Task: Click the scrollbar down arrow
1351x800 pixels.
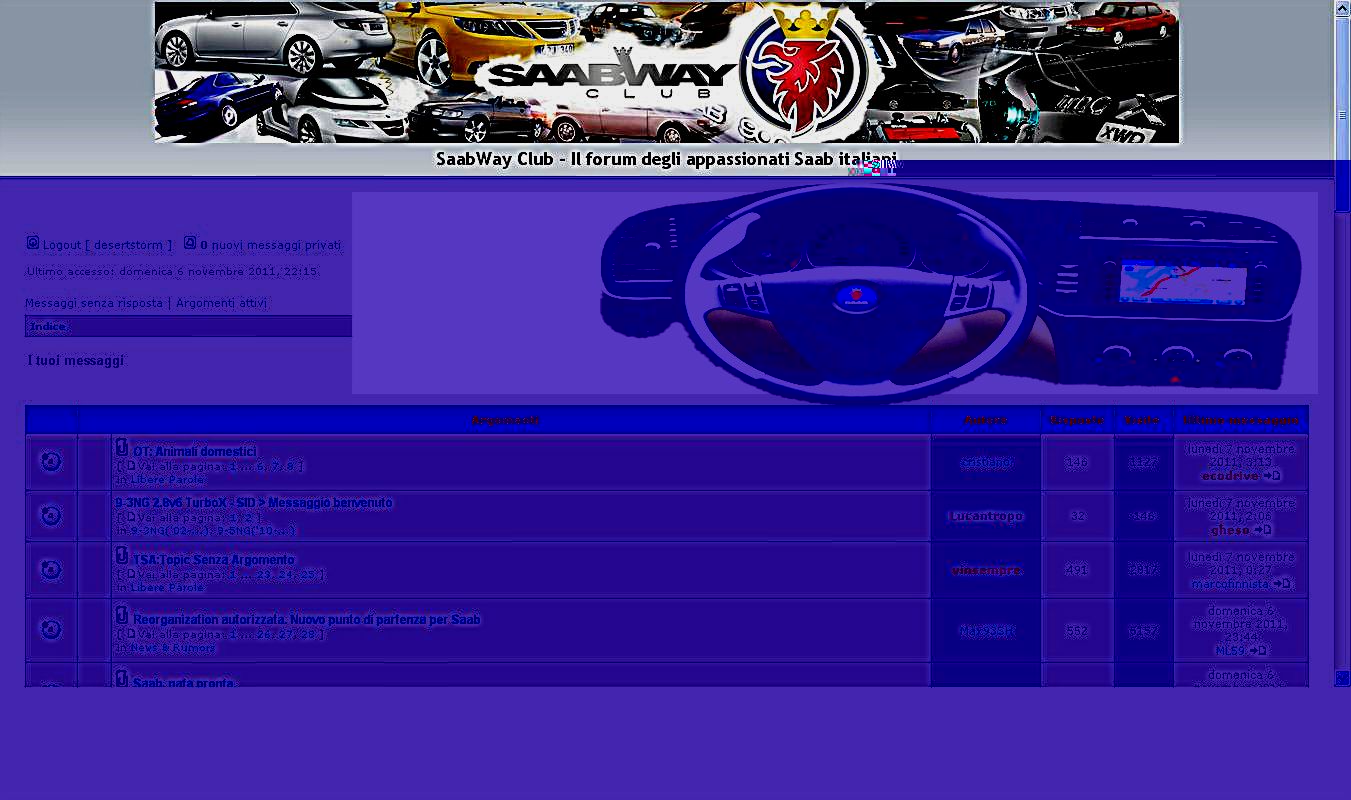Action: pos(1342,678)
